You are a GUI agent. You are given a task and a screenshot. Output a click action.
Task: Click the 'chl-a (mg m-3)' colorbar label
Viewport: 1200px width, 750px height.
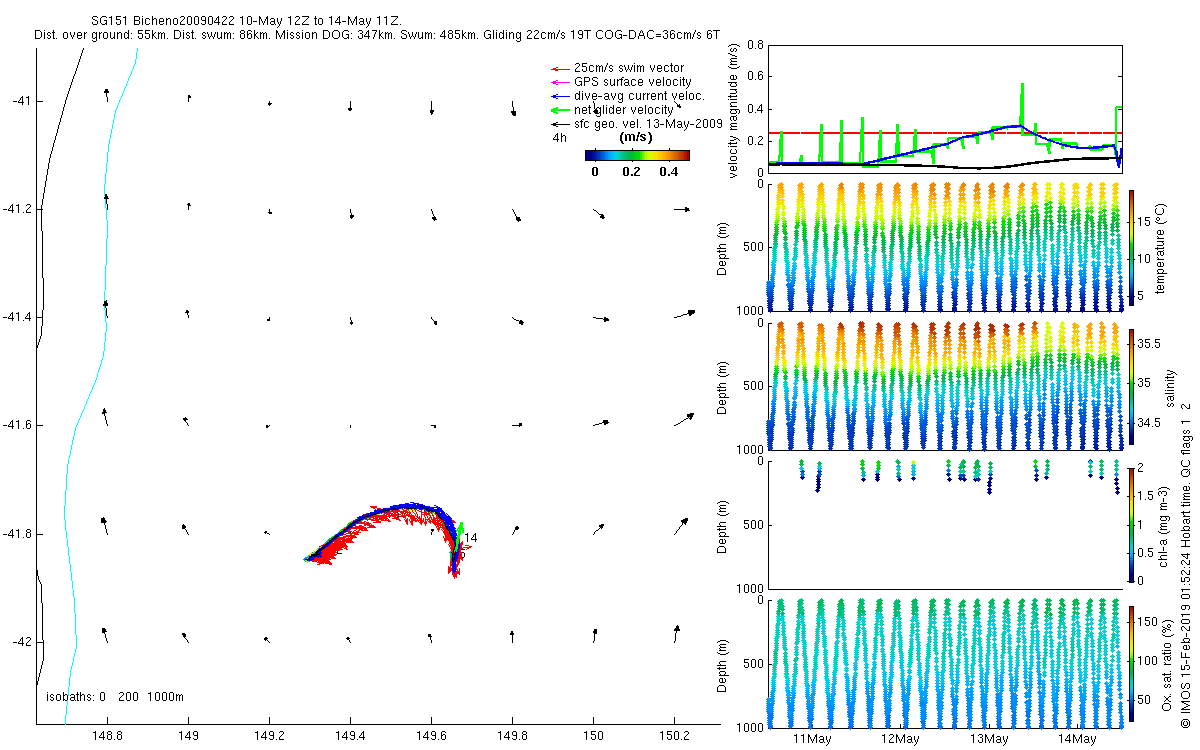coord(1165,525)
